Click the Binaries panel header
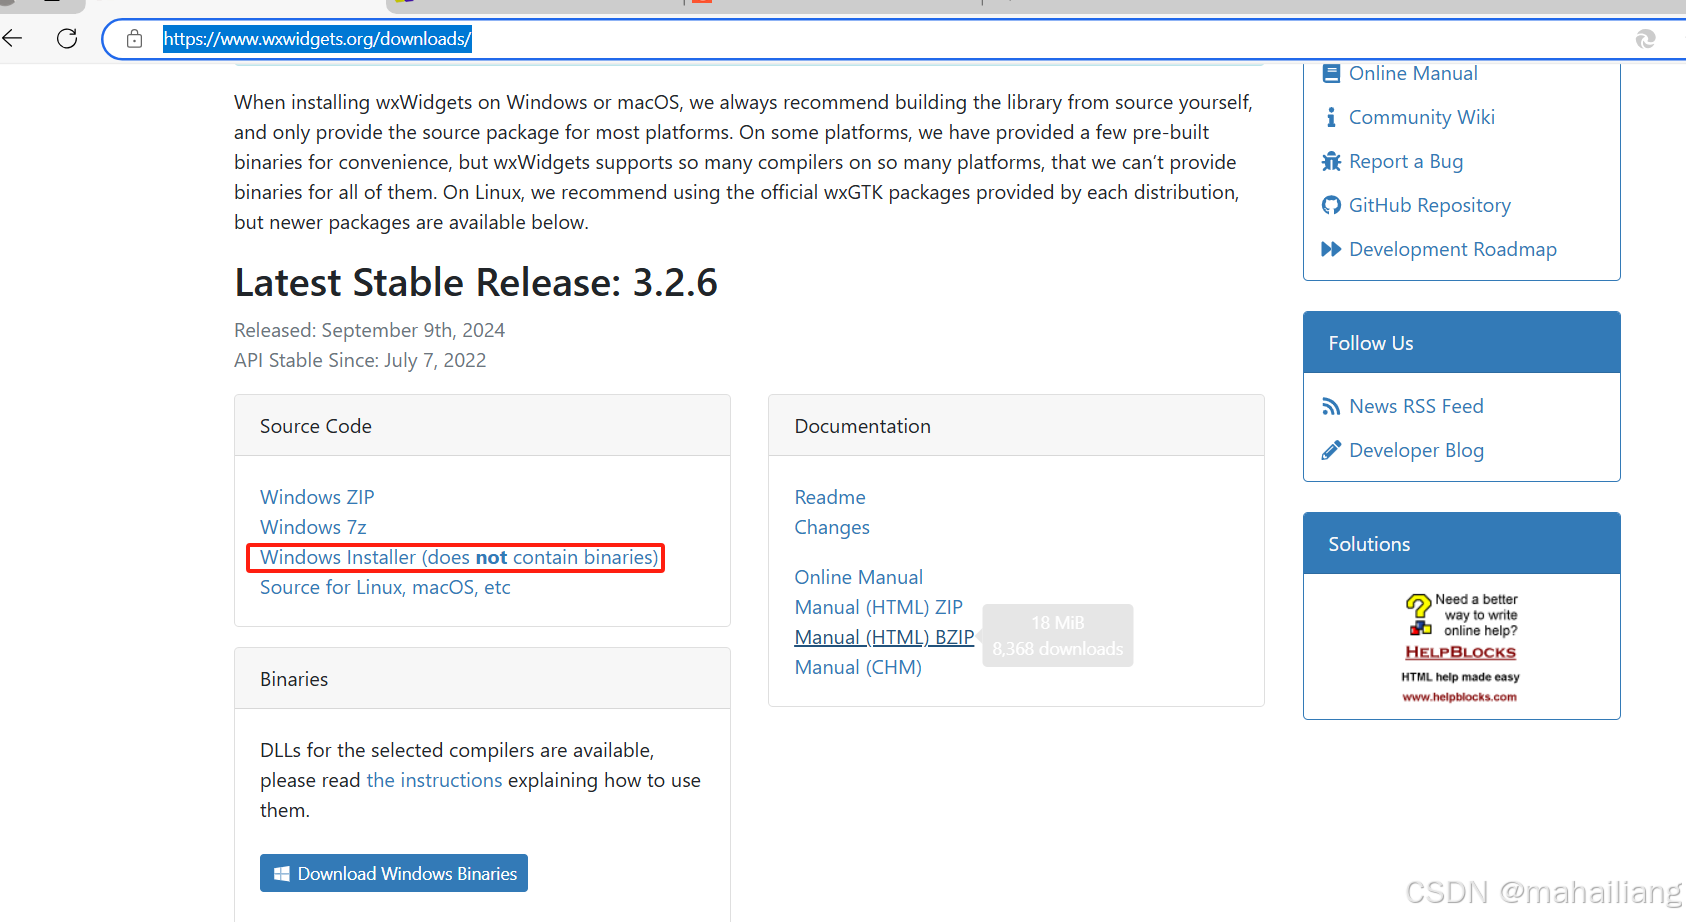Screen dimensions: 1686x922 482,679
